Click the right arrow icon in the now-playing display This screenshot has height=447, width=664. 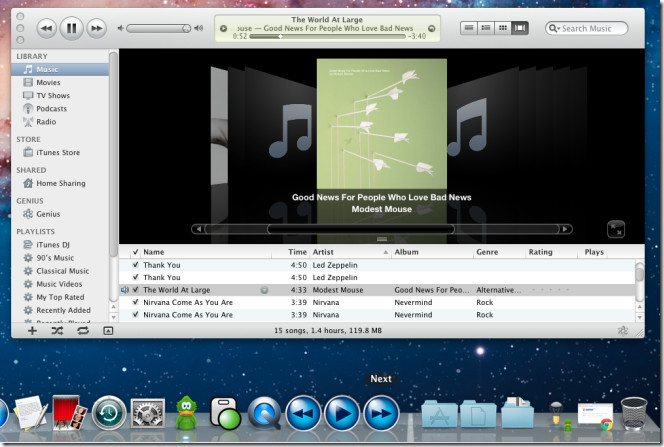pos(432,28)
